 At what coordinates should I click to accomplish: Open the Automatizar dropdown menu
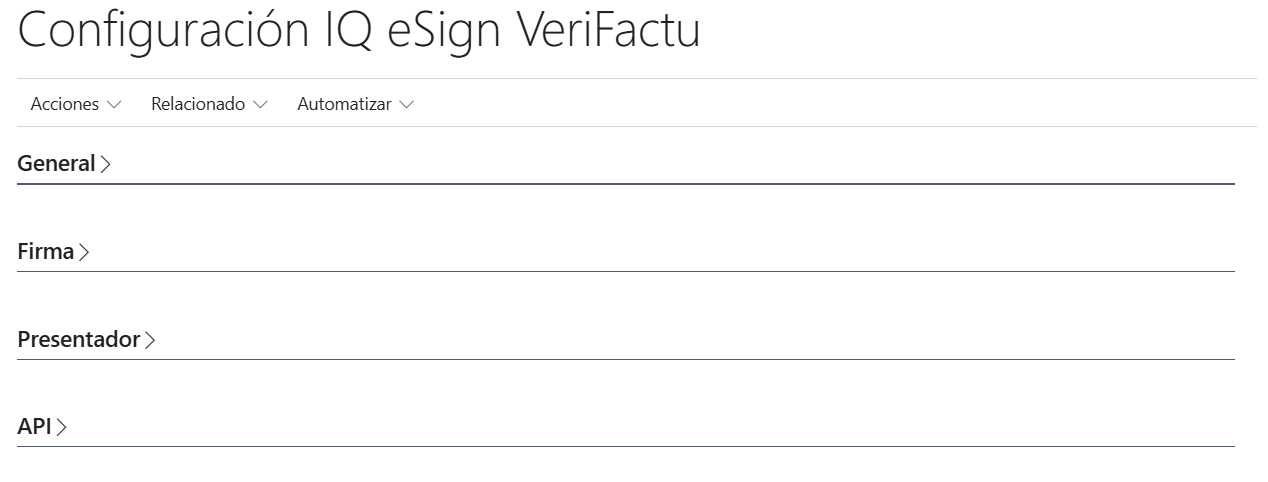click(x=344, y=104)
